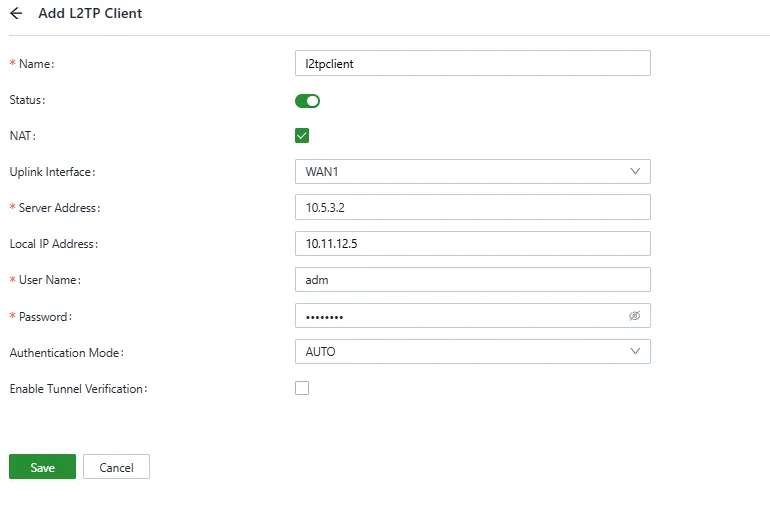
Task: Click the NAT label text
Action: (x=23, y=136)
